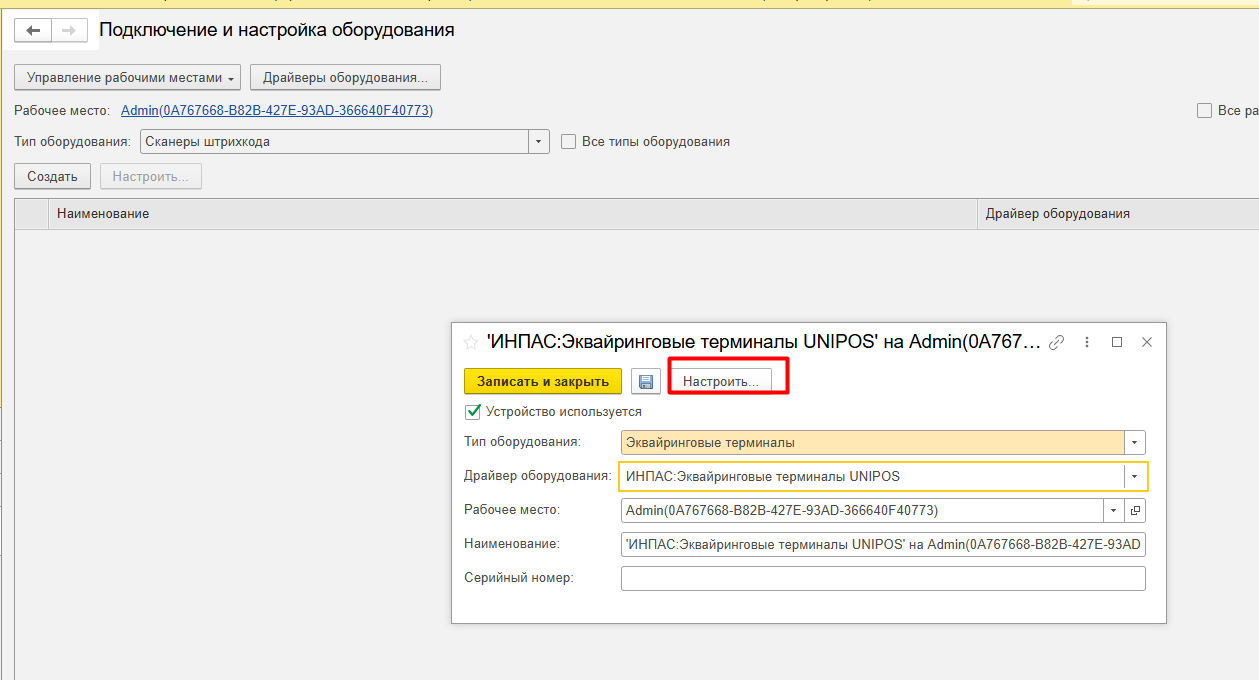Click the floppy disk save icon
This screenshot has width=1259, height=680.
pyautogui.click(x=645, y=382)
